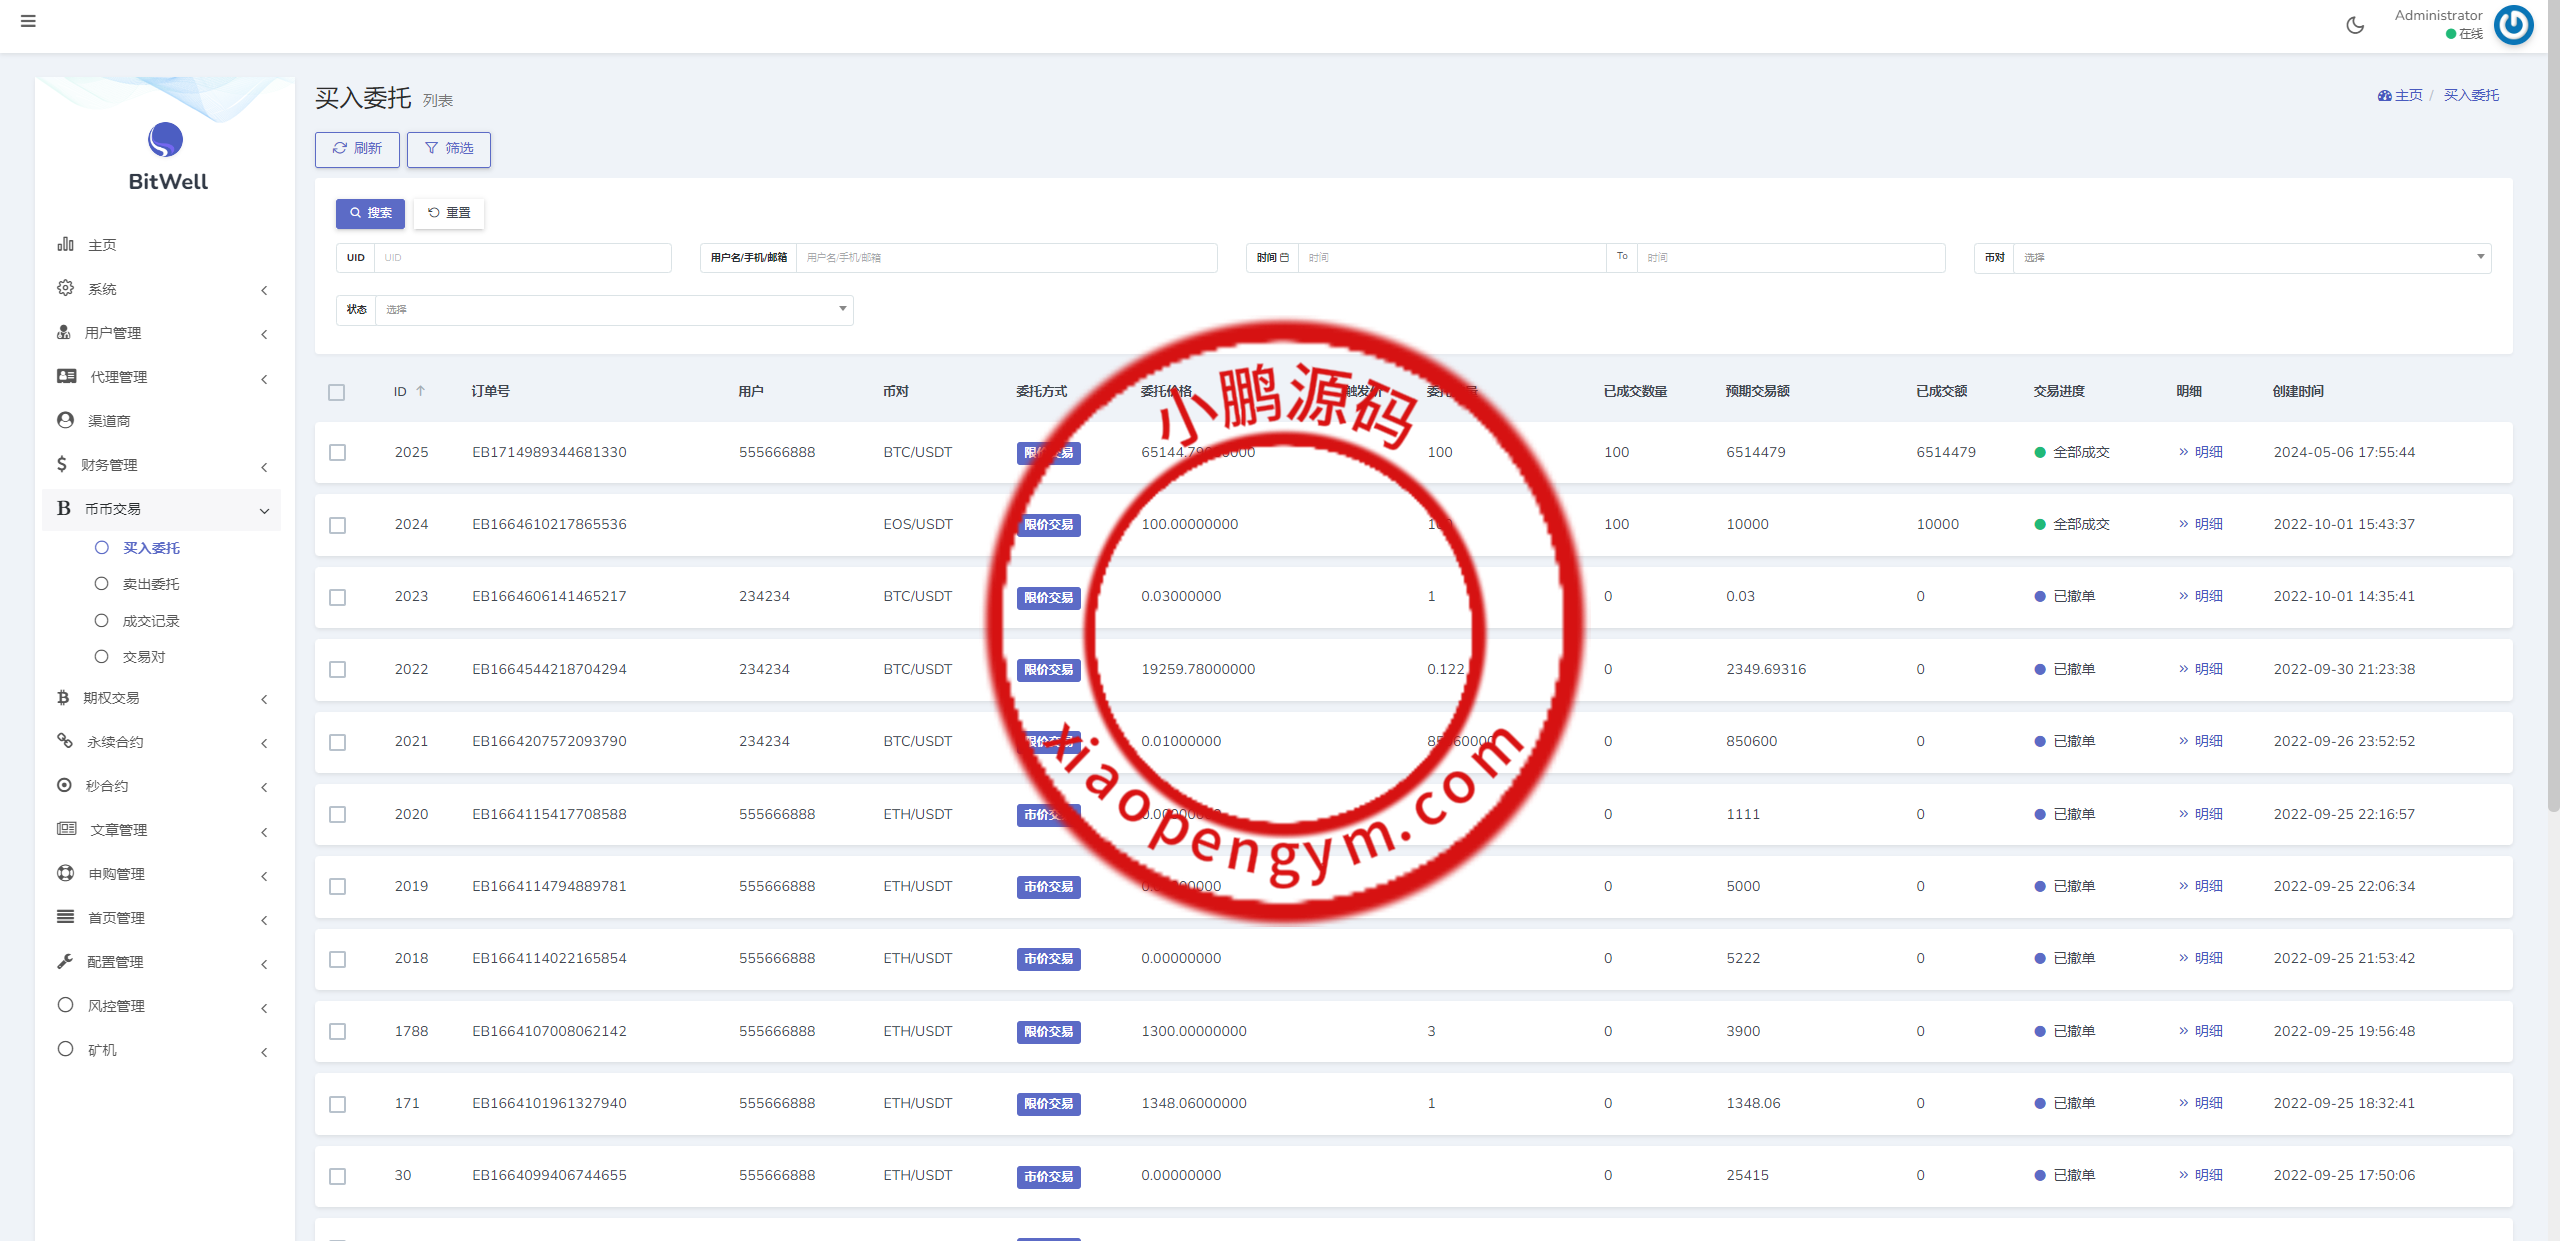Click the Administrator power avatar icon
The image size is (2560, 1241).
pyautogui.click(x=2513, y=25)
